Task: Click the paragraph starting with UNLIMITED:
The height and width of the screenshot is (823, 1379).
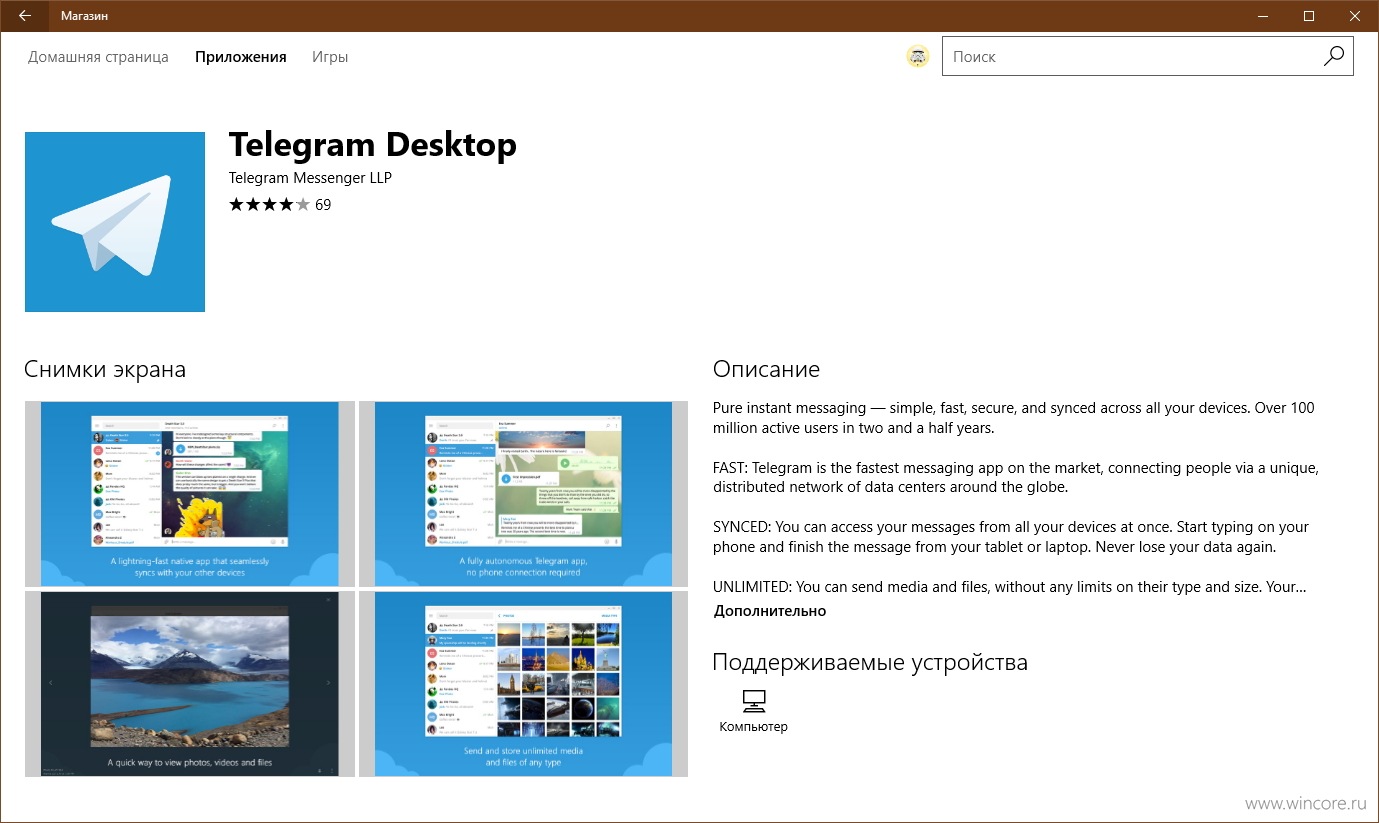Action: coord(1010,587)
